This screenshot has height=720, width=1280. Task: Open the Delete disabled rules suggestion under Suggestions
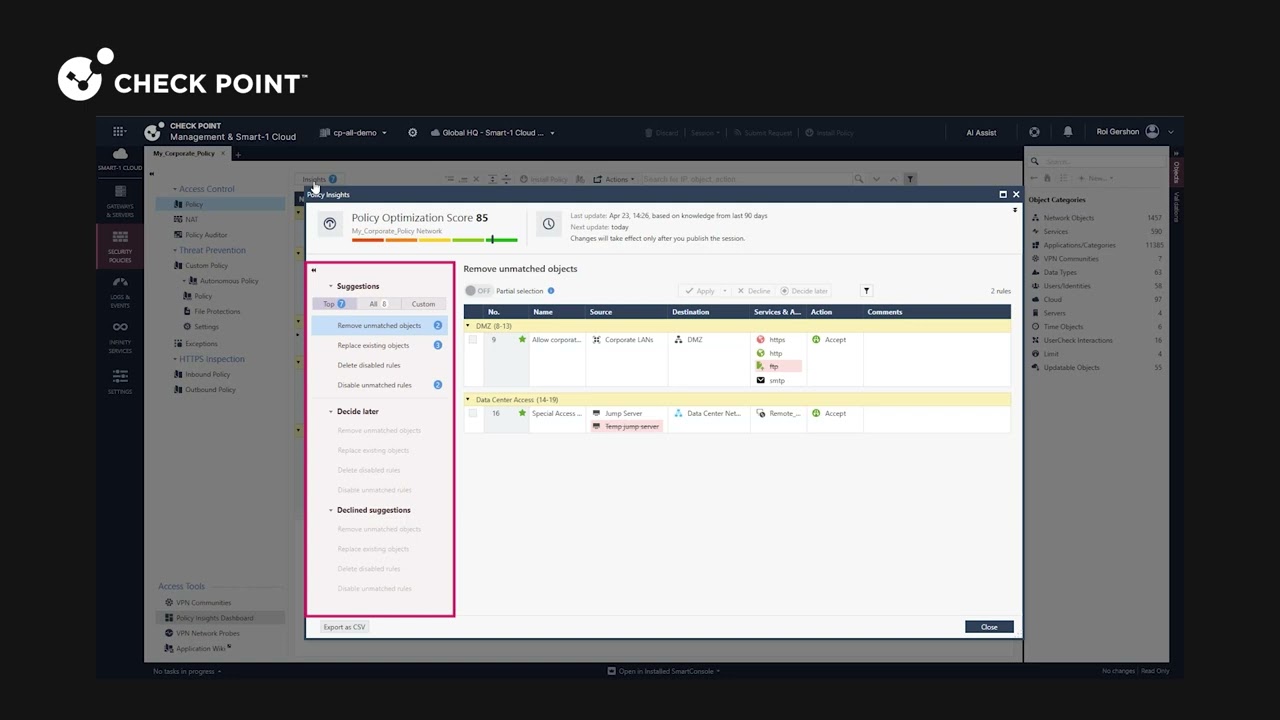(380, 365)
